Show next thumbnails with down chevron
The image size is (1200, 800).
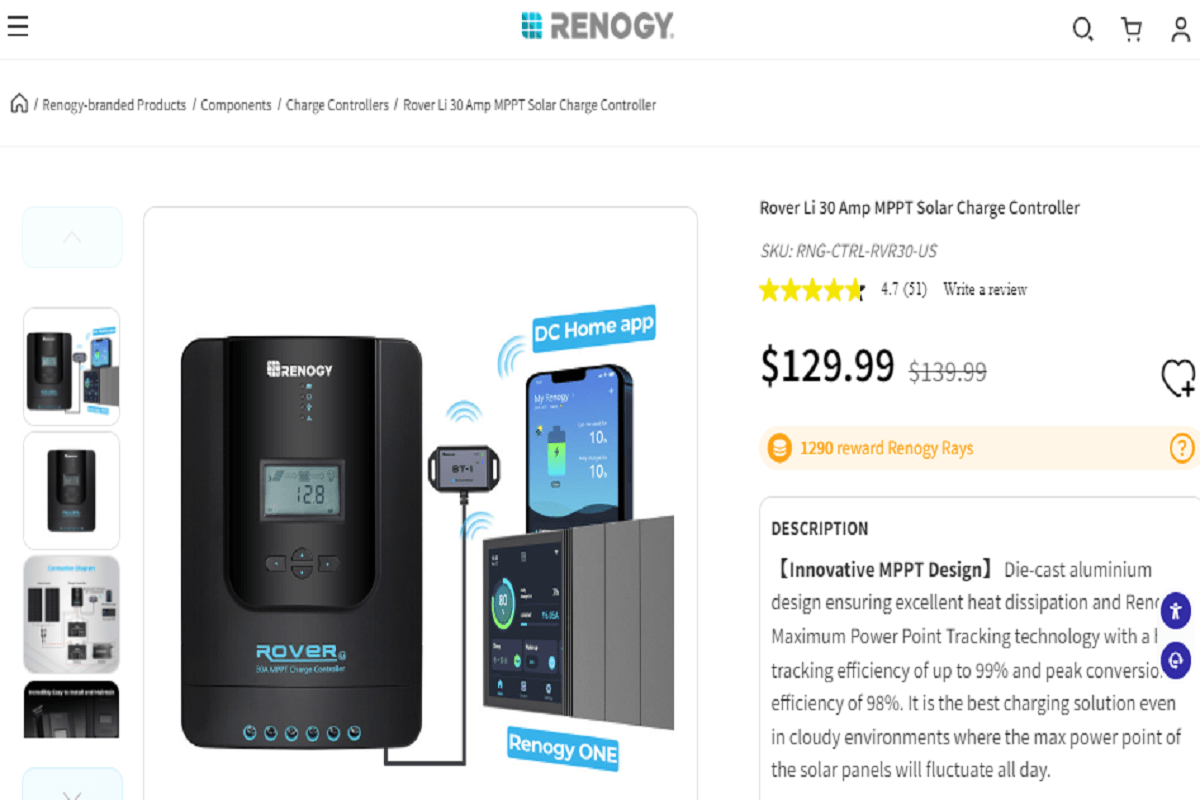(x=72, y=785)
